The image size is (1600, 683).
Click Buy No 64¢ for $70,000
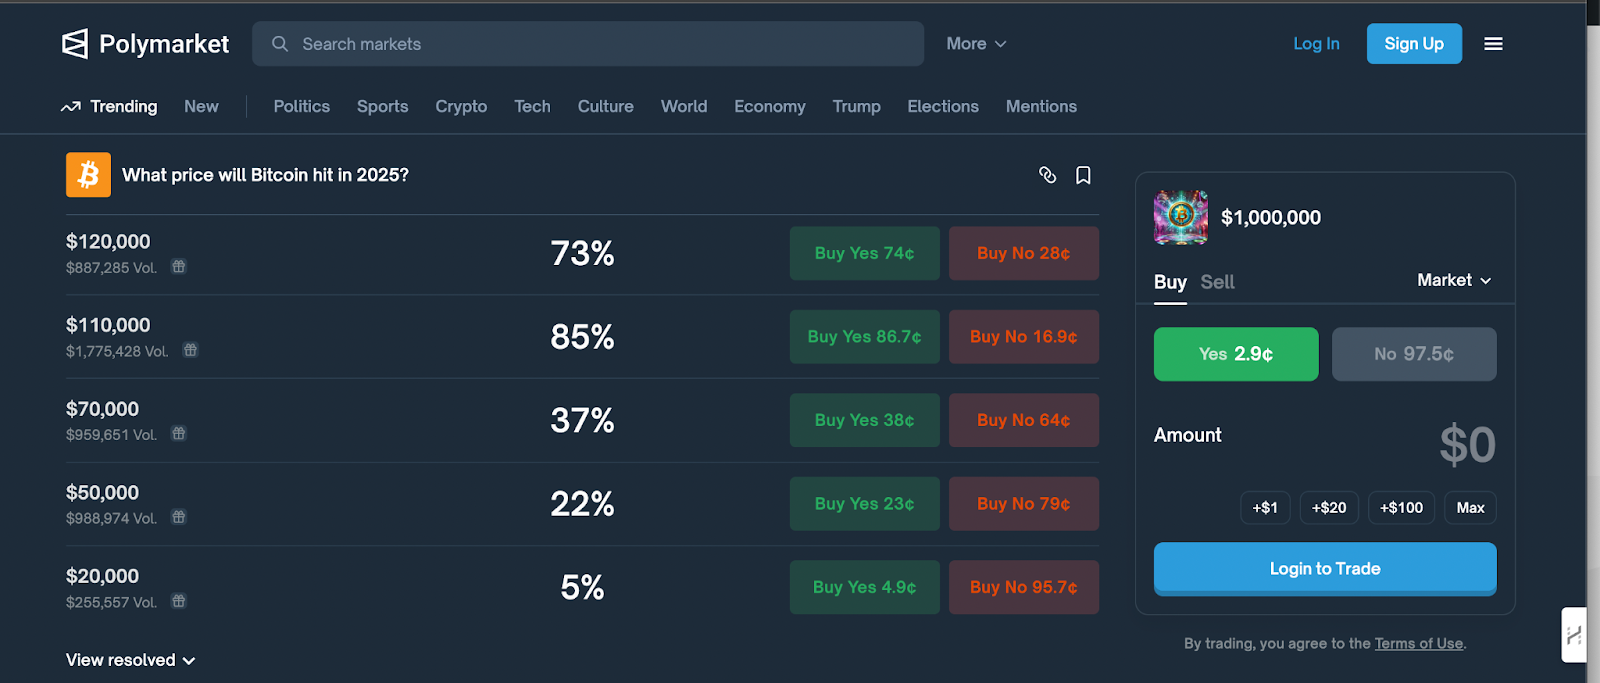coord(1024,420)
